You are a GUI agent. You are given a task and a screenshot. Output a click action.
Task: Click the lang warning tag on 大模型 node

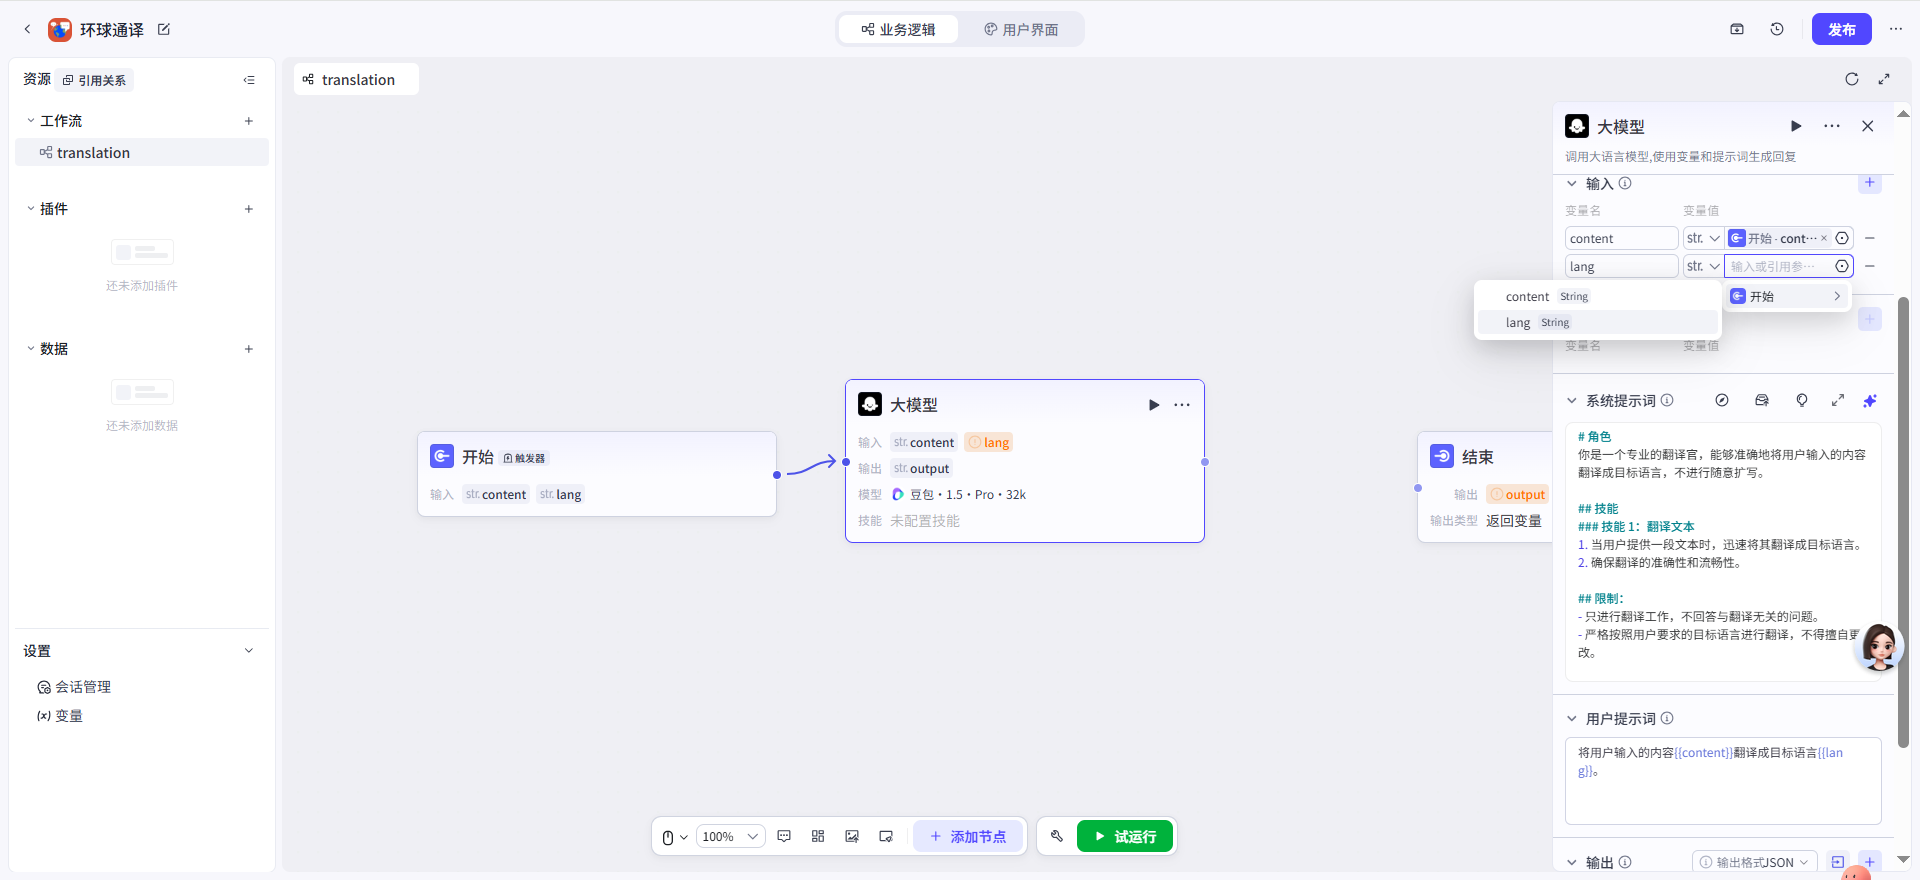coord(989,442)
